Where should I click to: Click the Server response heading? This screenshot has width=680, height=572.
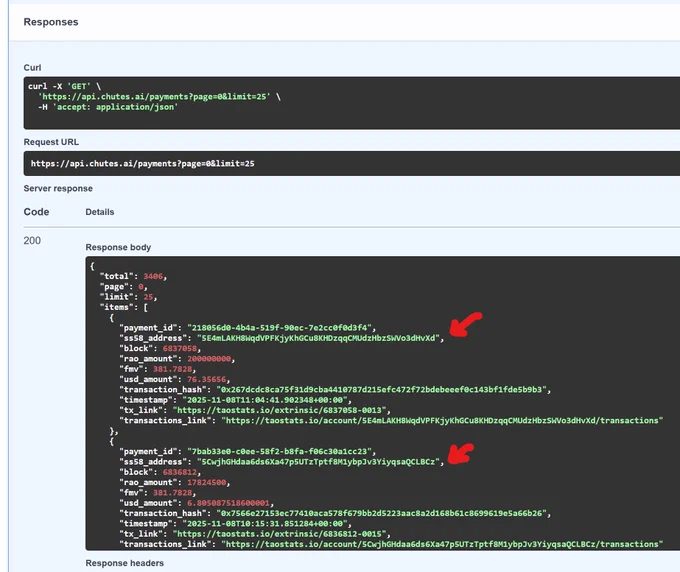coord(58,188)
